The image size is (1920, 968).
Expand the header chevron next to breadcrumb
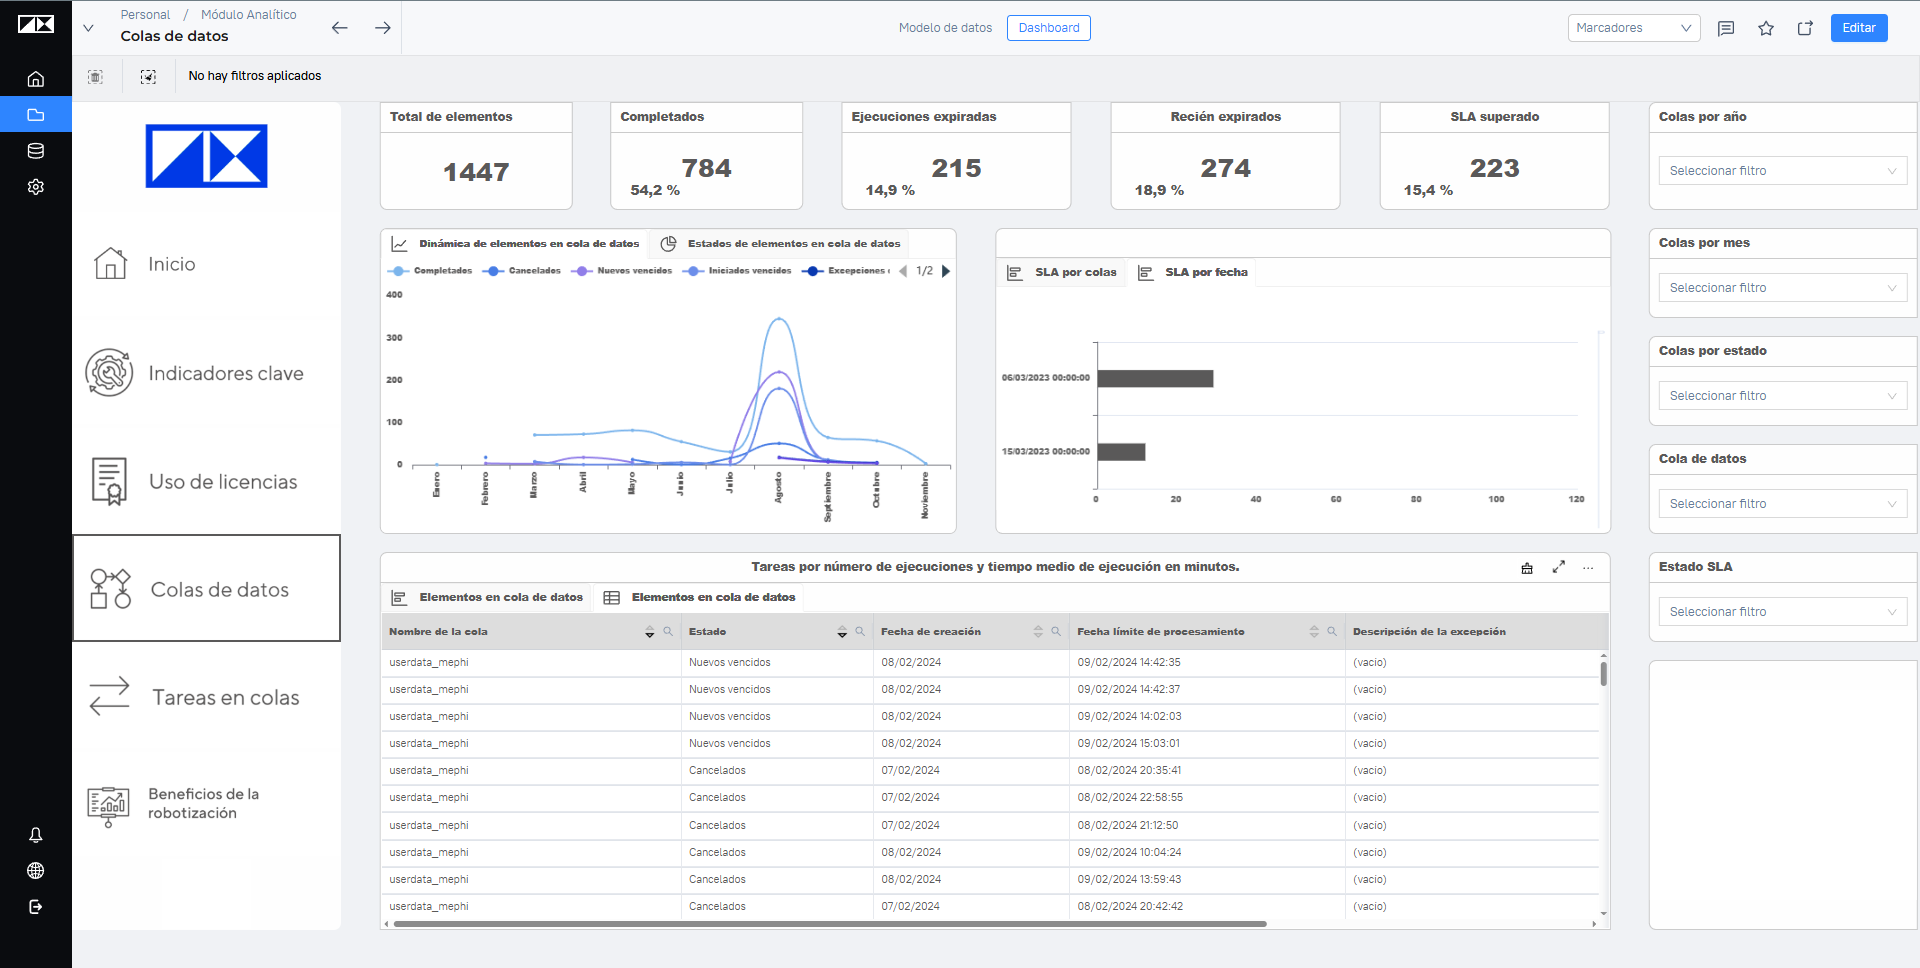tap(88, 28)
